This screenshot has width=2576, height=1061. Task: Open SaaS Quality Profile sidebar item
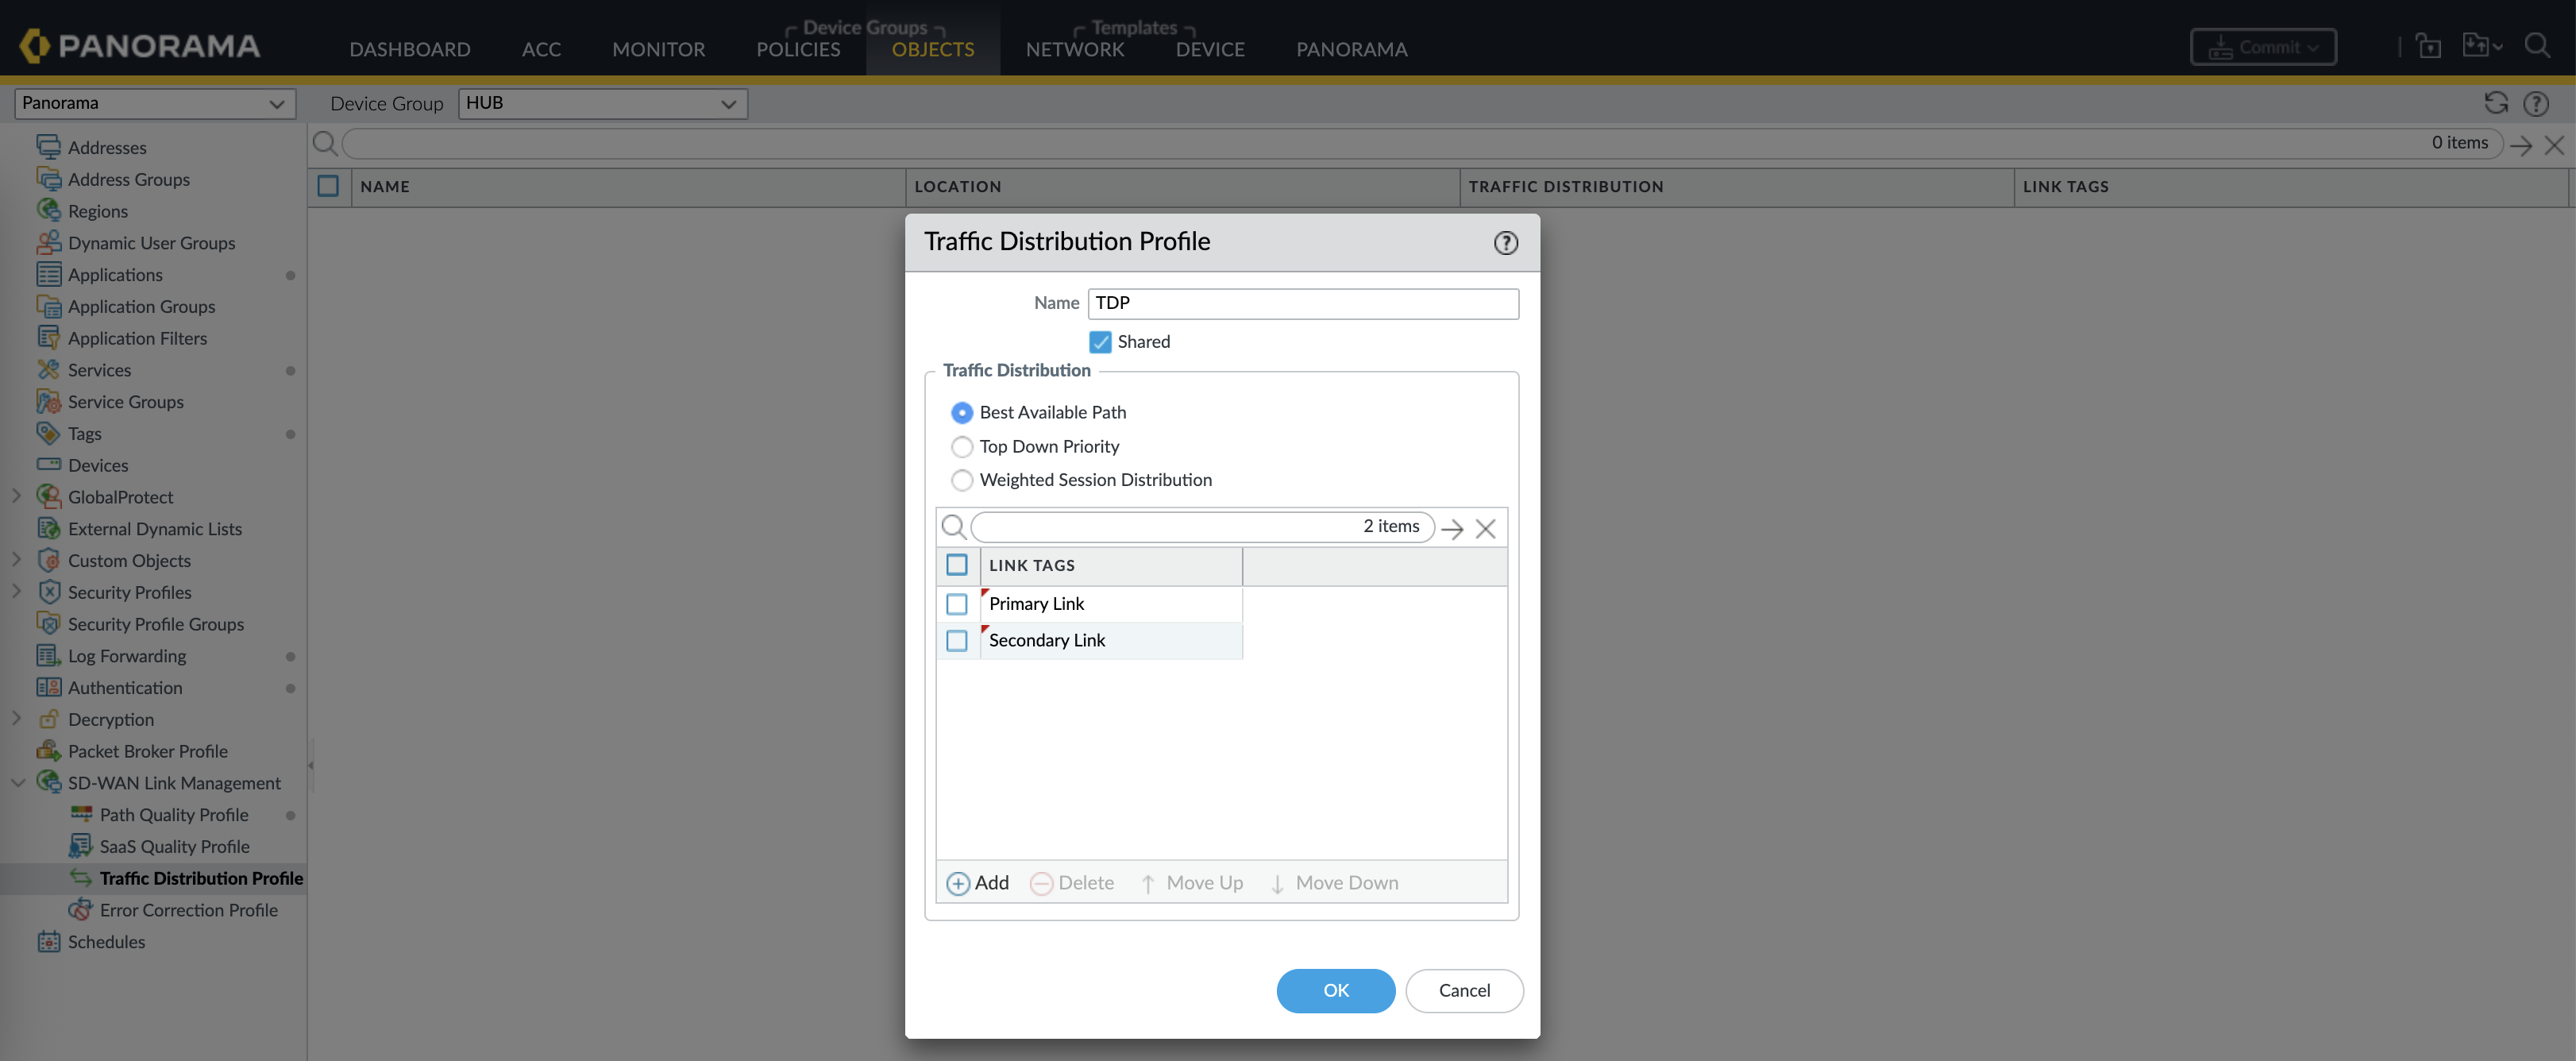(174, 846)
